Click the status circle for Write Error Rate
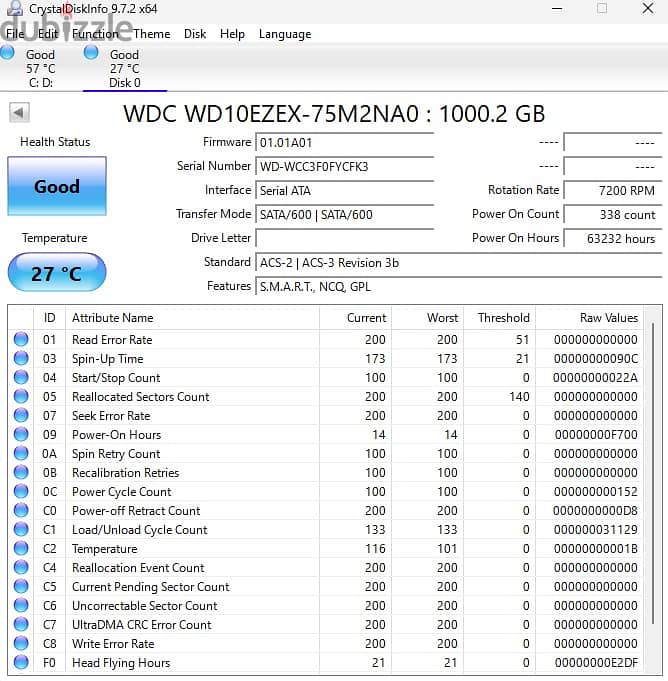This screenshot has height=681, width=668. [21, 643]
